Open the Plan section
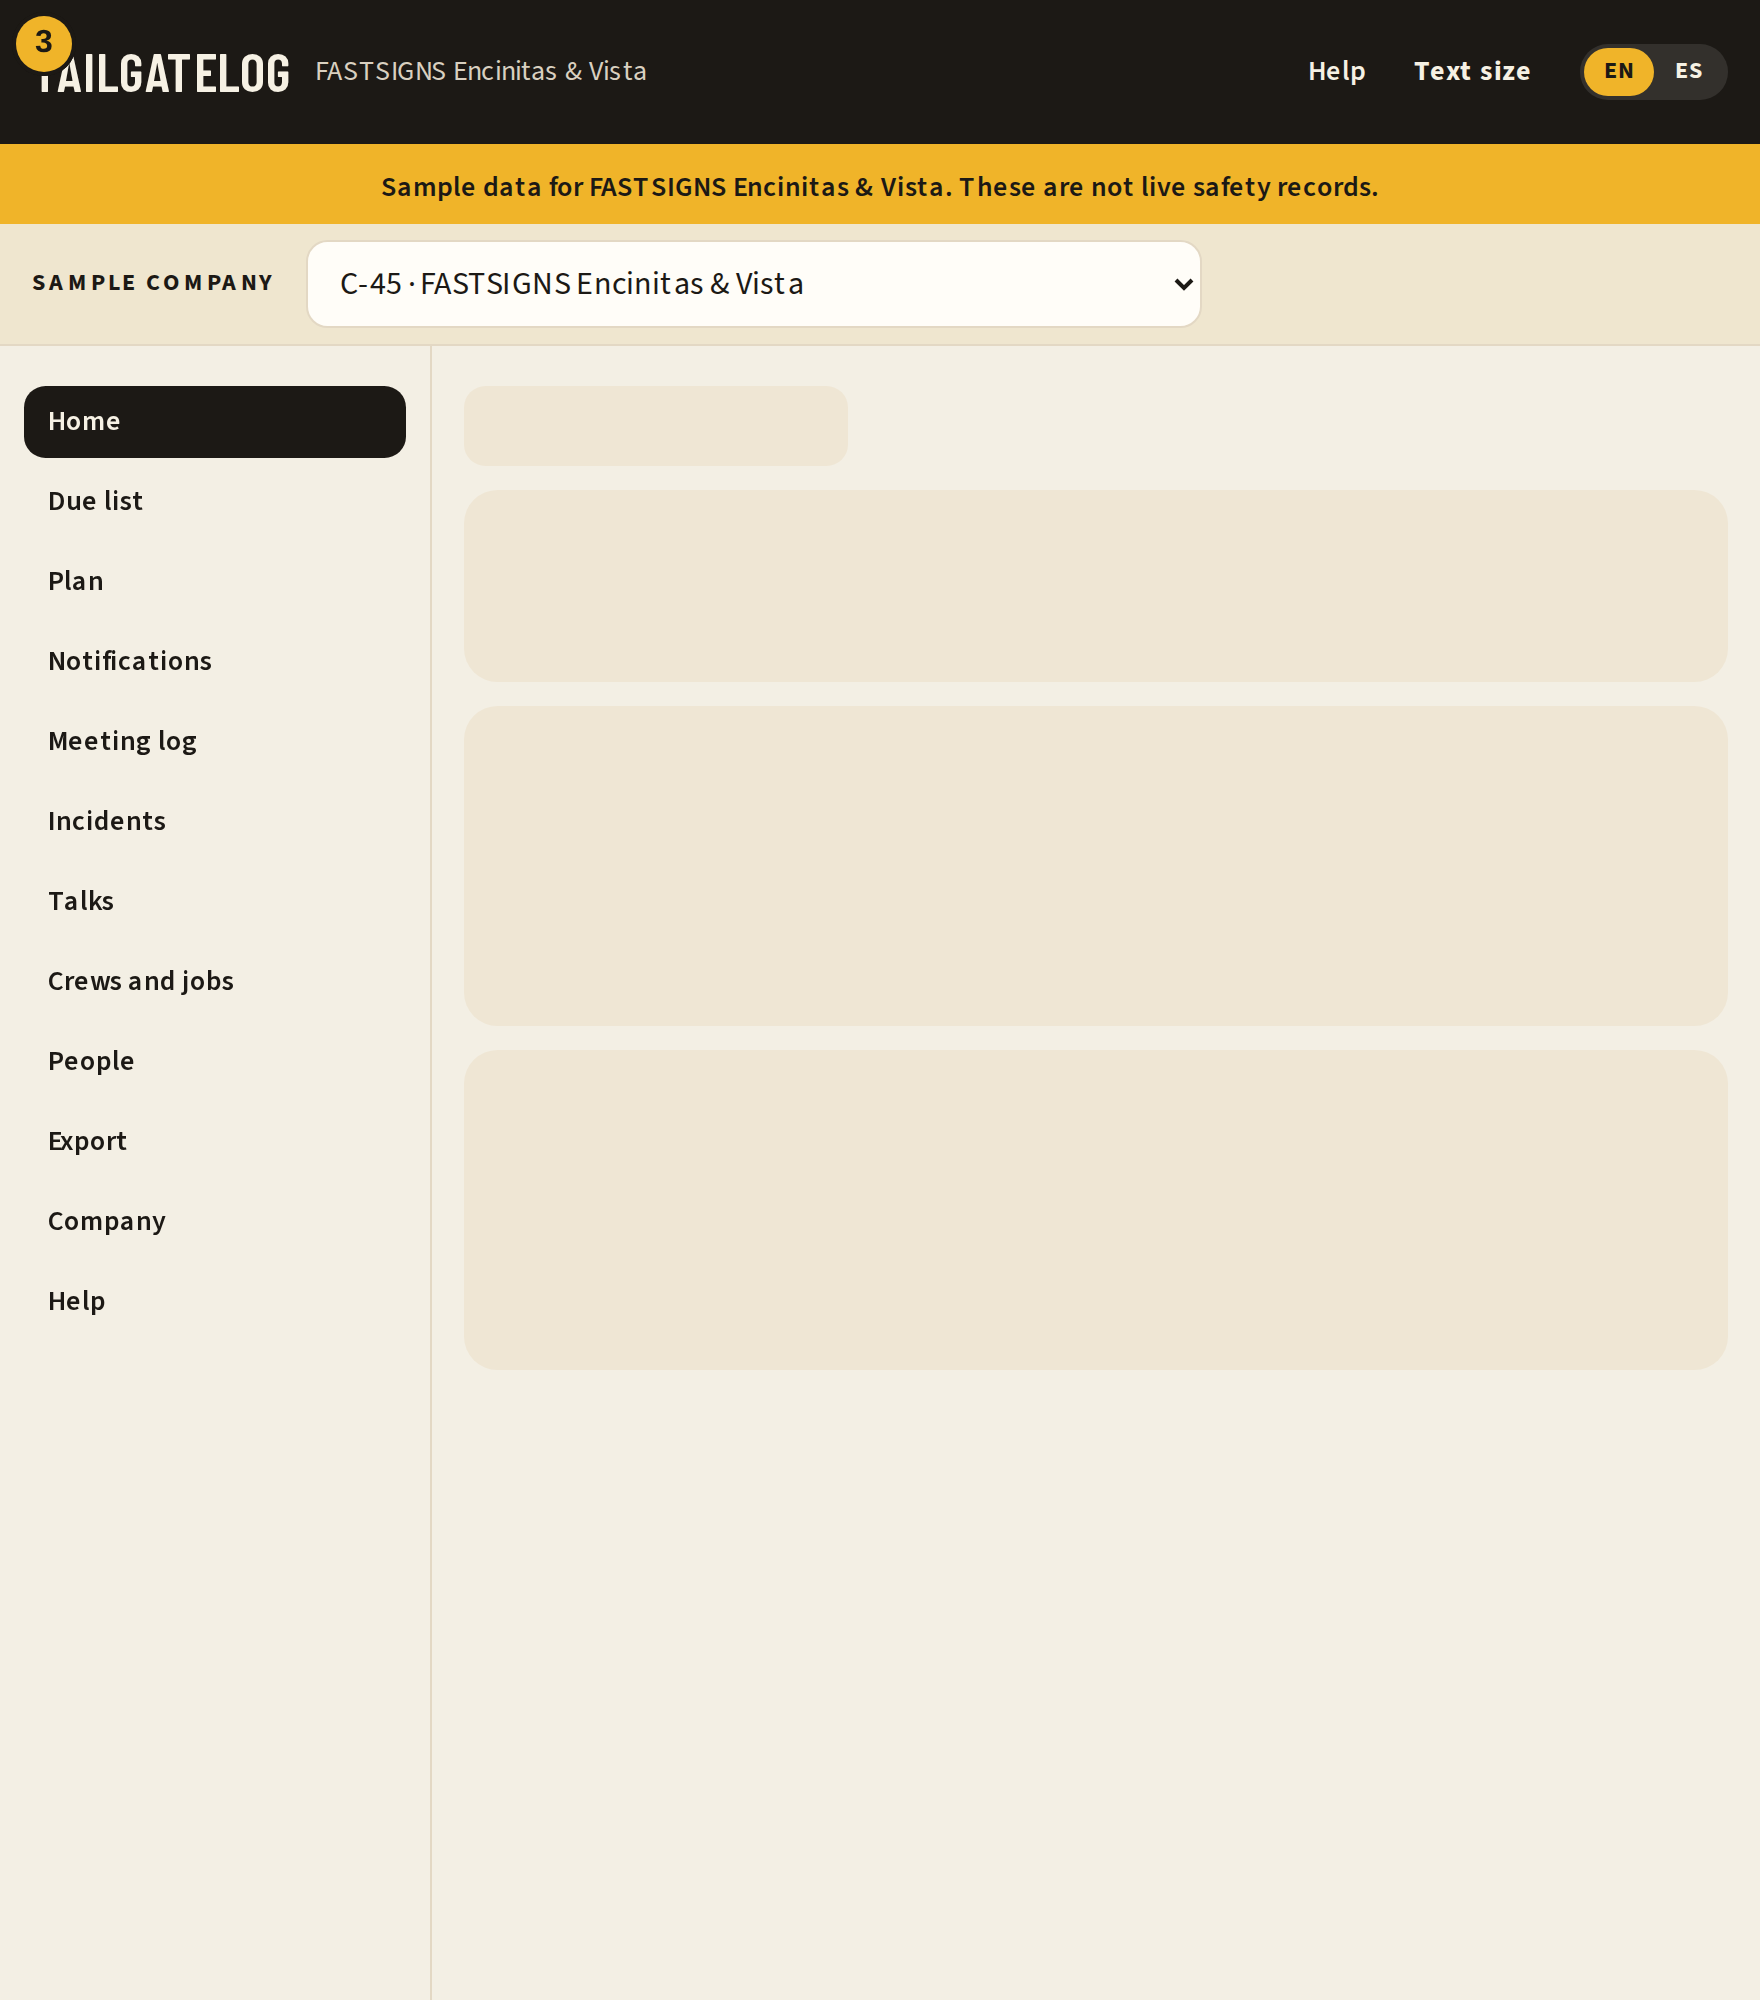The width and height of the screenshot is (1760, 2000). click(215, 582)
